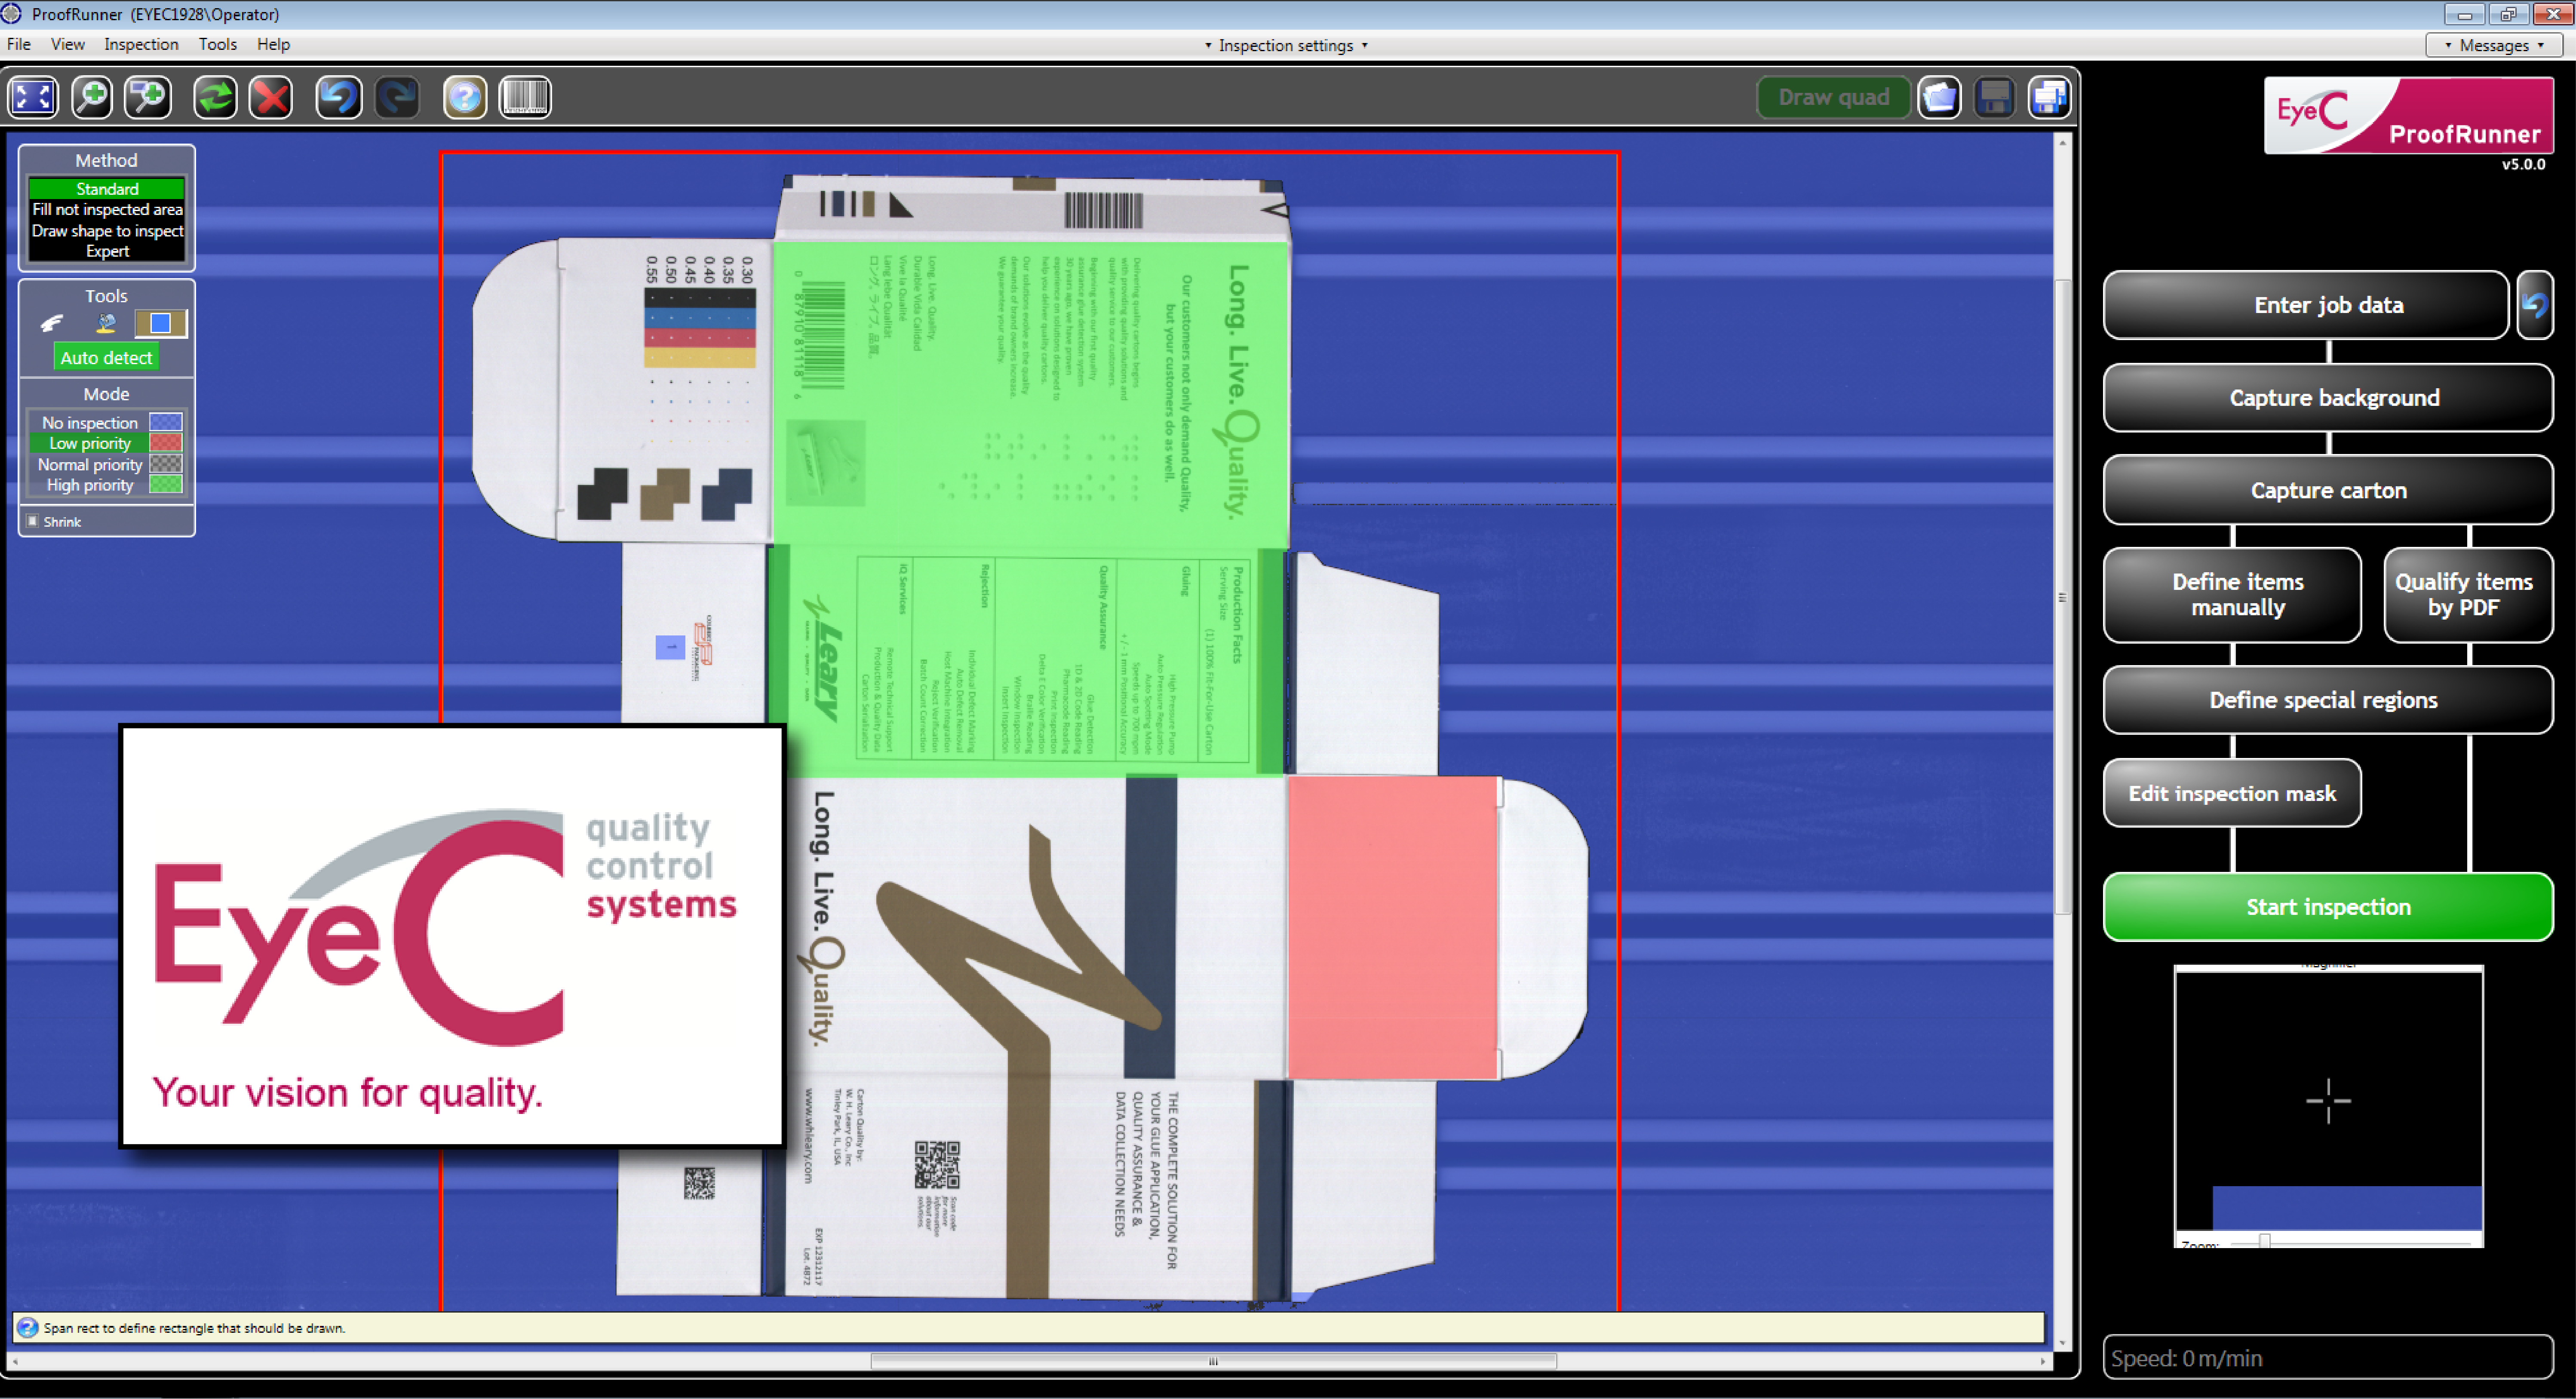
Task: Open a file with the folder icon
Action: pos(1939,97)
